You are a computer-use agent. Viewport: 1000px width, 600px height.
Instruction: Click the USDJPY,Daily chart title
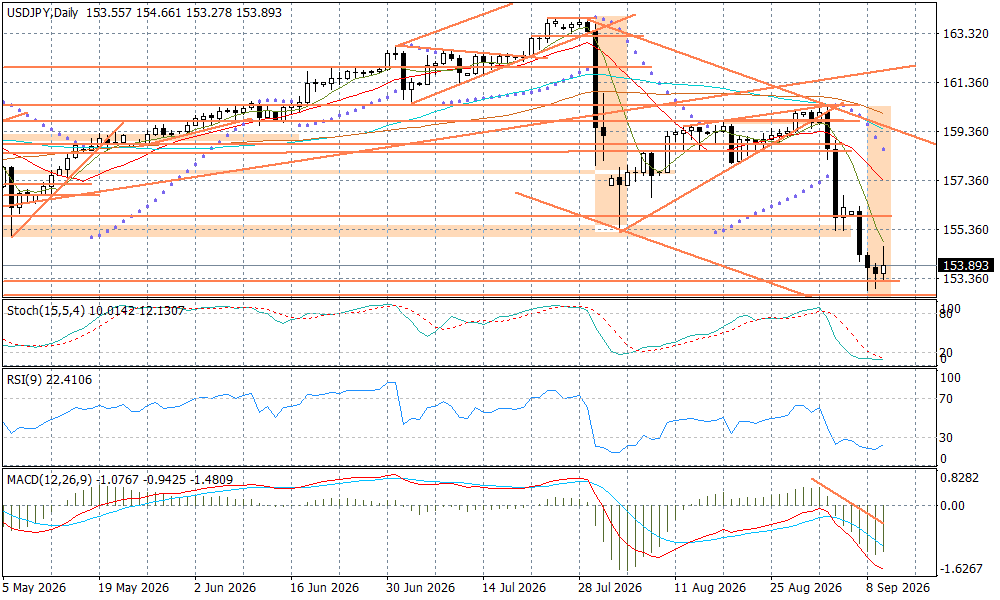pos(42,13)
